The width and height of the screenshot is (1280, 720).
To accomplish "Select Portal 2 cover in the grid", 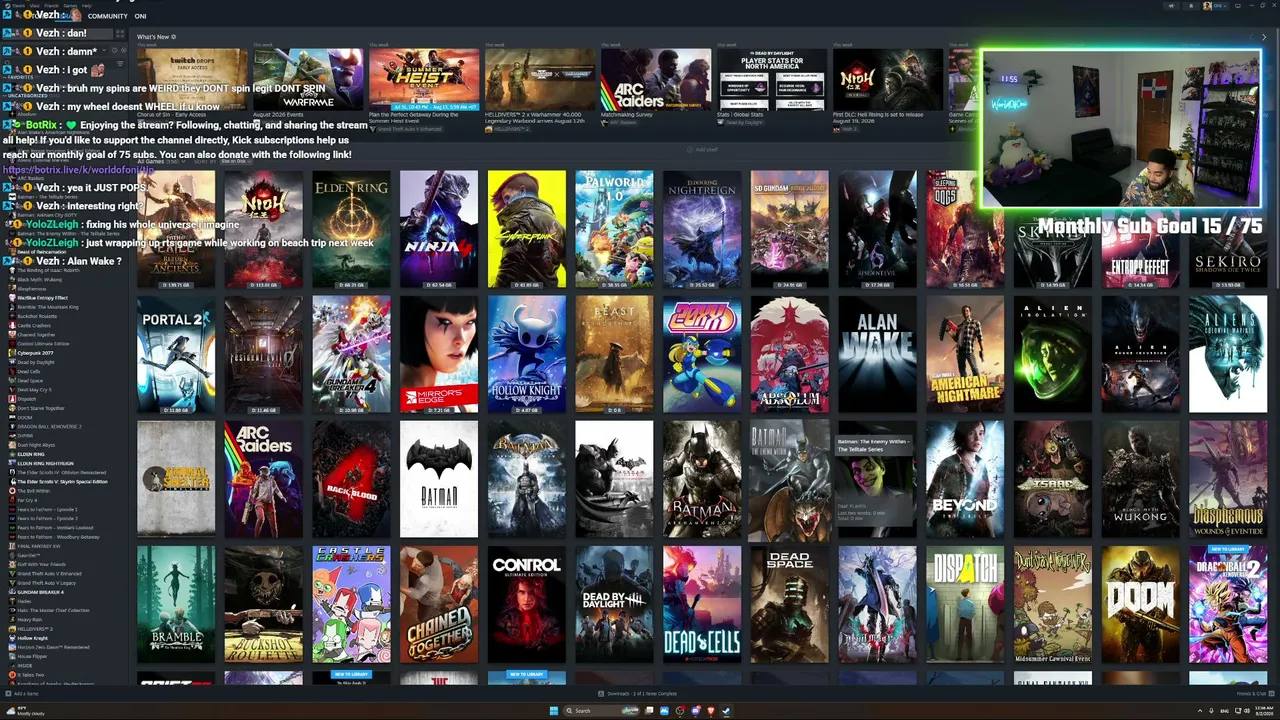I will pyautogui.click(x=176, y=354).
